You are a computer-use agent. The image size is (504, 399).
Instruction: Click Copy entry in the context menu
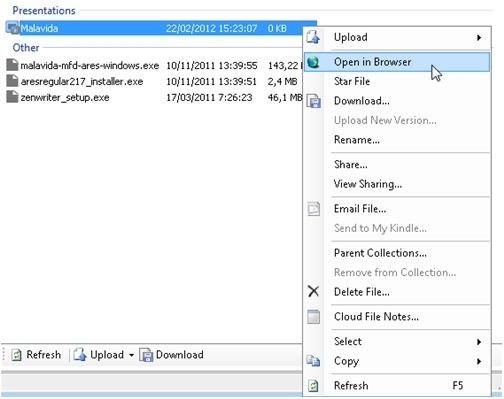397,361
